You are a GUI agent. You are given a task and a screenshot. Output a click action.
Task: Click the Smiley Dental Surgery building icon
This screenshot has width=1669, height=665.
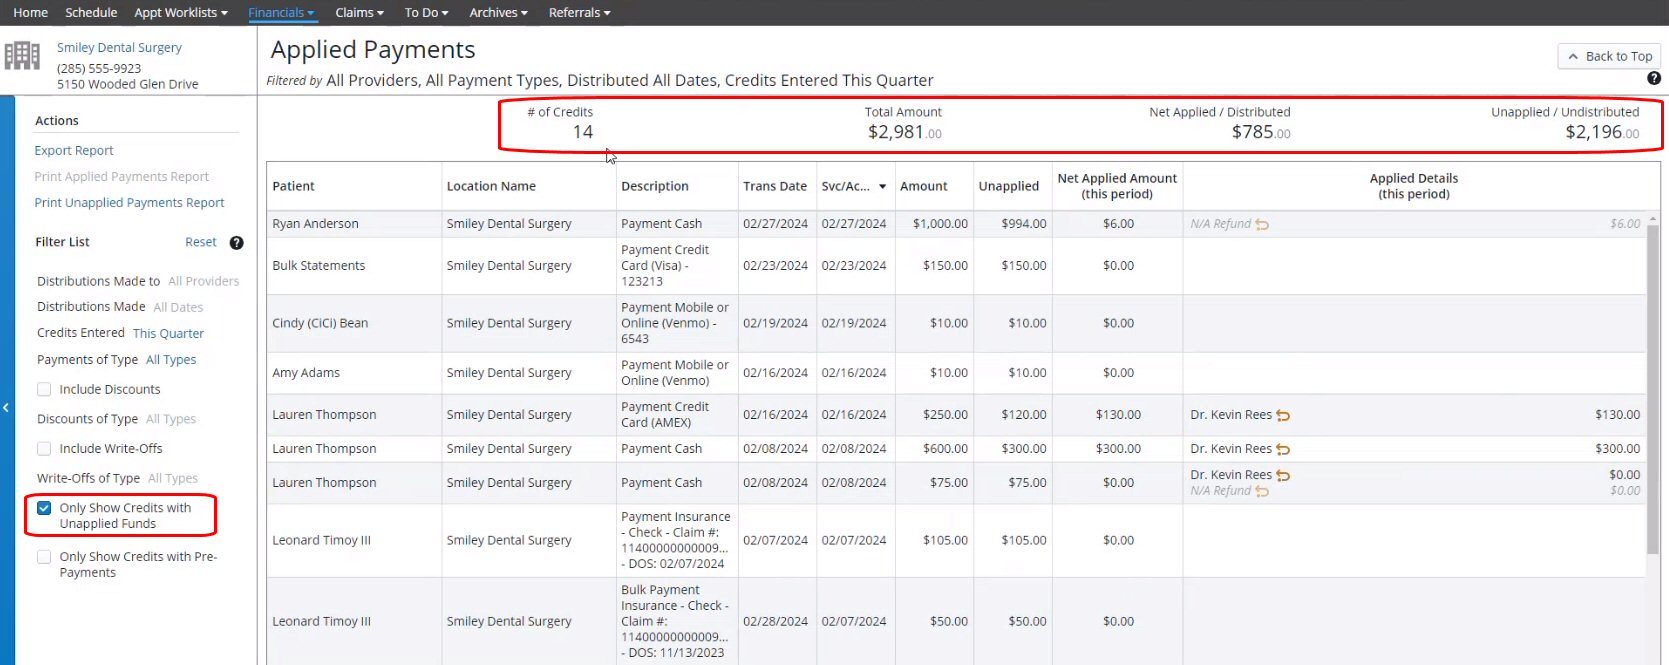coord(22,56)
